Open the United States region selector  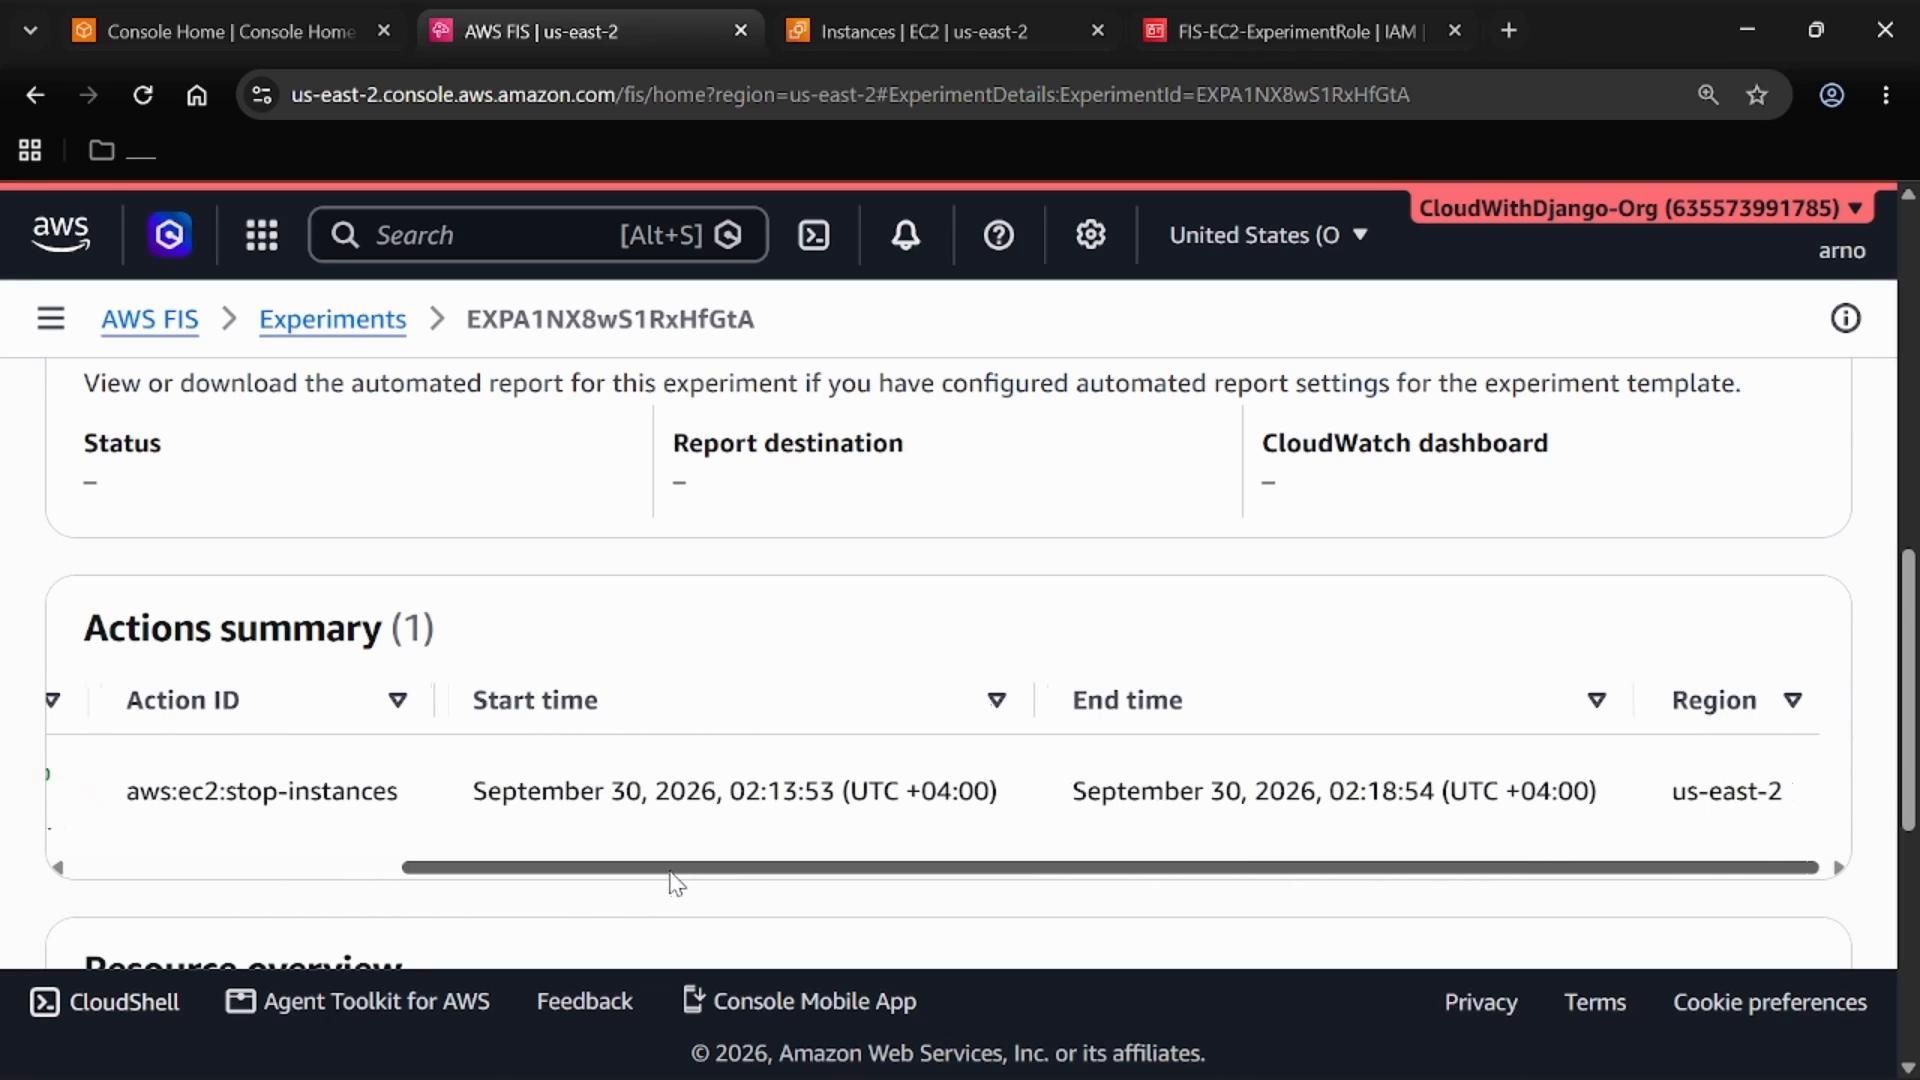pyautogui.click(x=1268, y=235)
